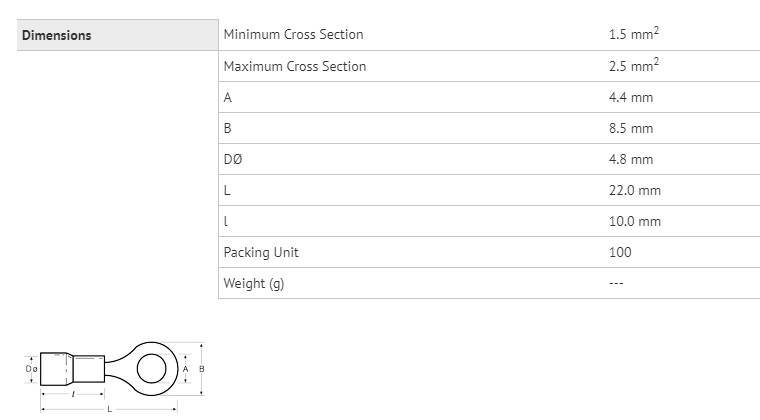Click the ring hole in terminal diagram
The height and width of the screenshot is (420, 760).
tap(152, 369)
